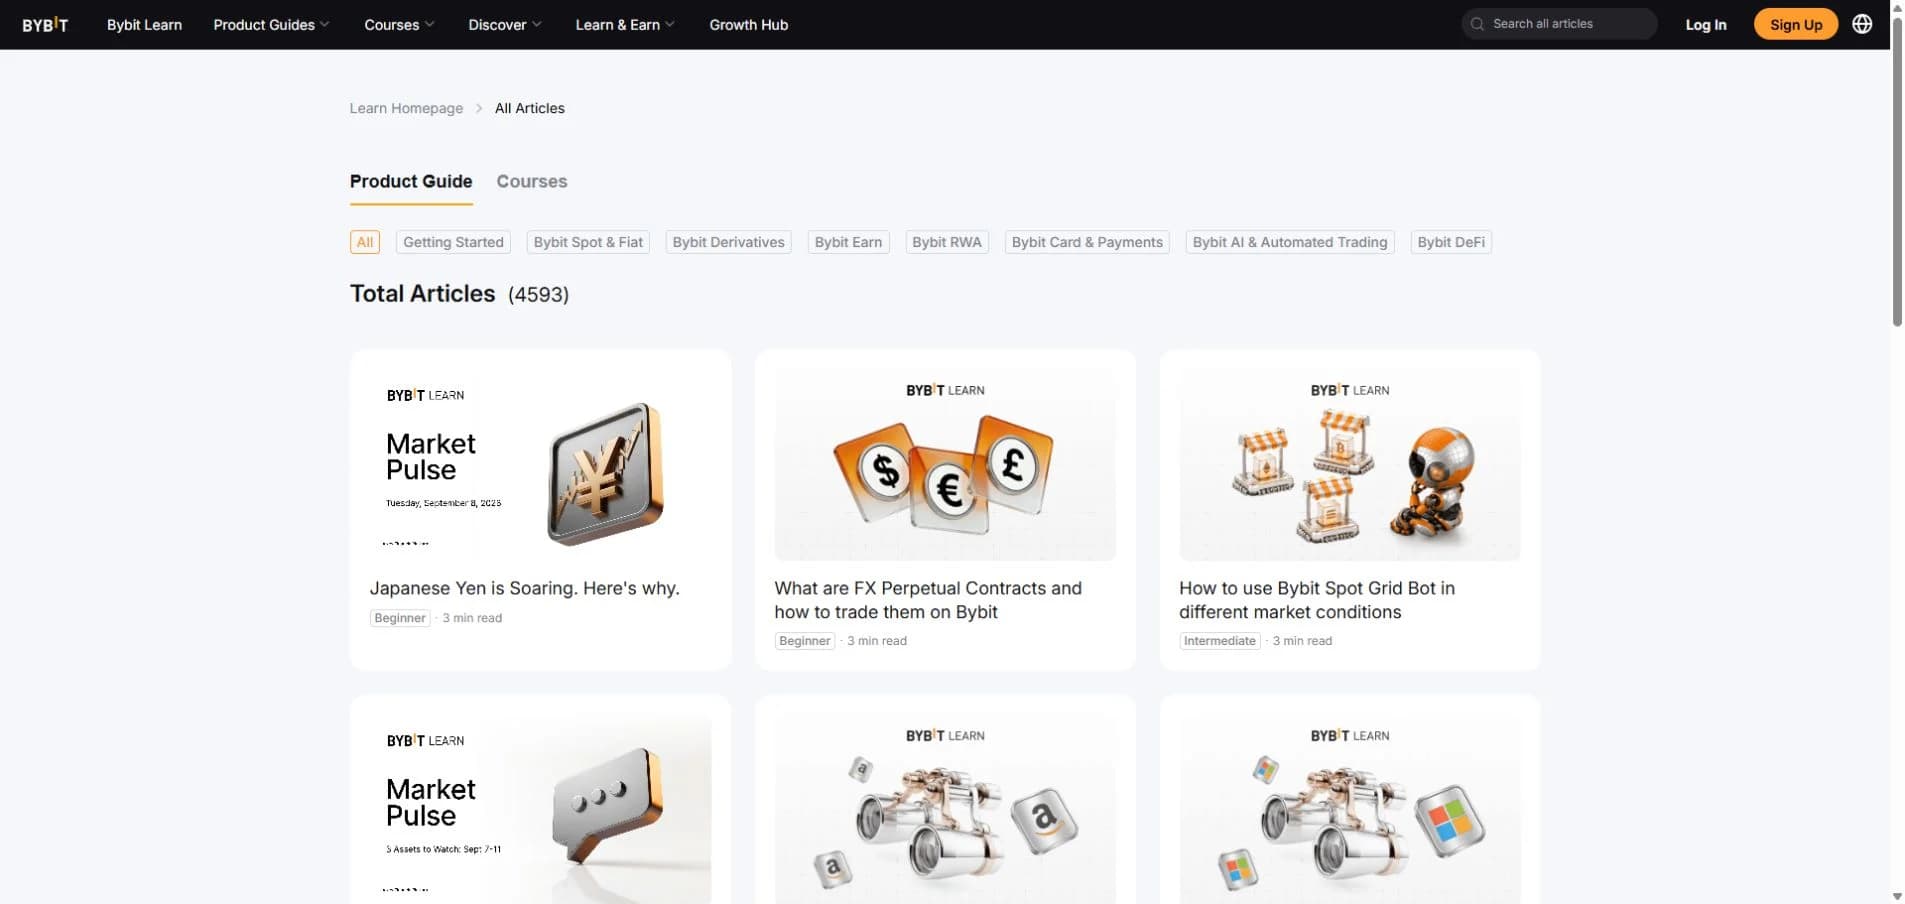This screenshot has height=904, width=1905.
Task: Filter by Bybit DeFi
Action: pyautogui.click(x=1451, y=242)
